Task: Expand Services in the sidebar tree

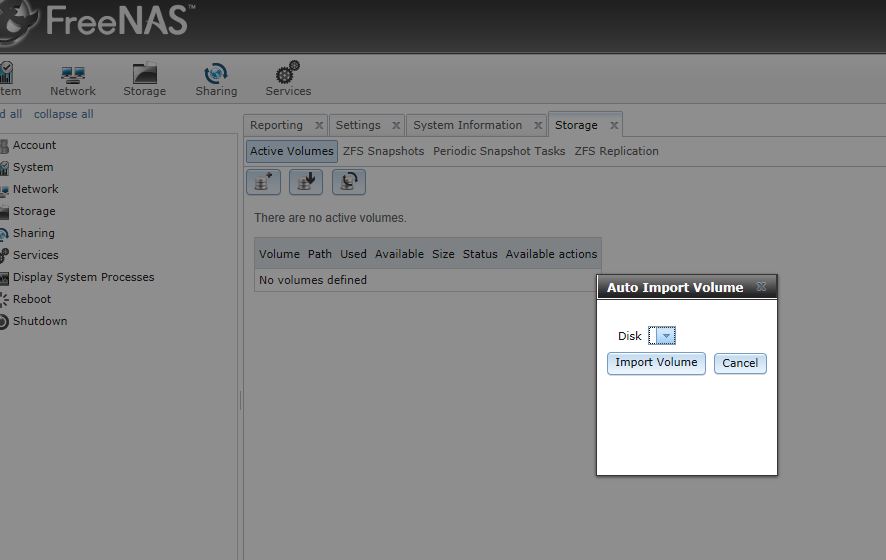Action: (x=35, y=255)
